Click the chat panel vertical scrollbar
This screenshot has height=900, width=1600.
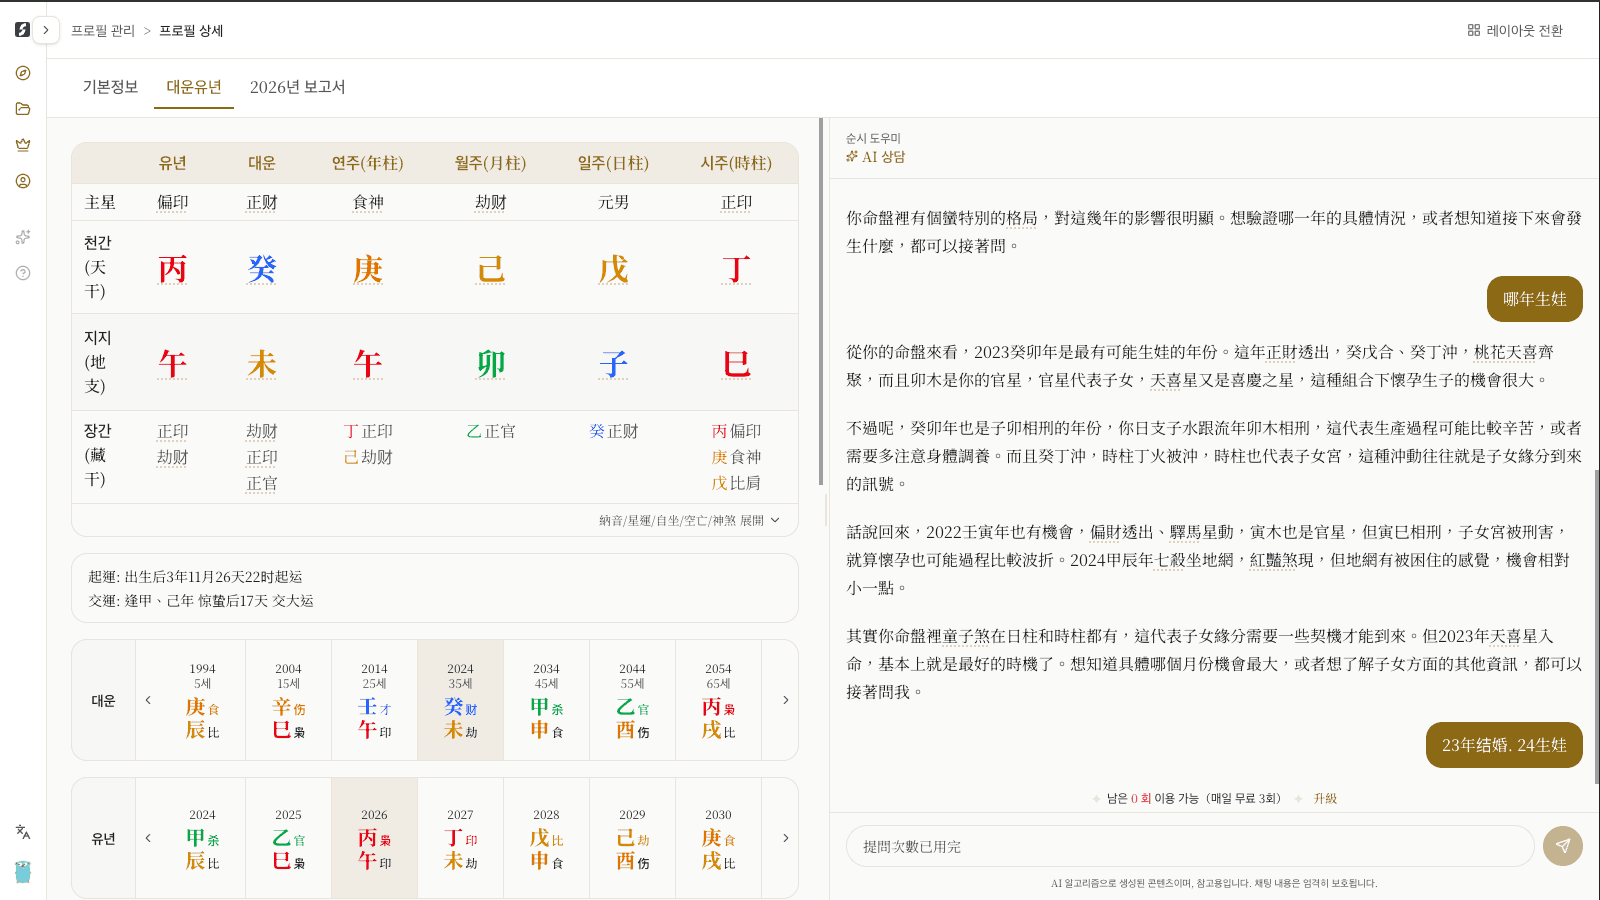pyautogui.click(x=1596, y=625)
